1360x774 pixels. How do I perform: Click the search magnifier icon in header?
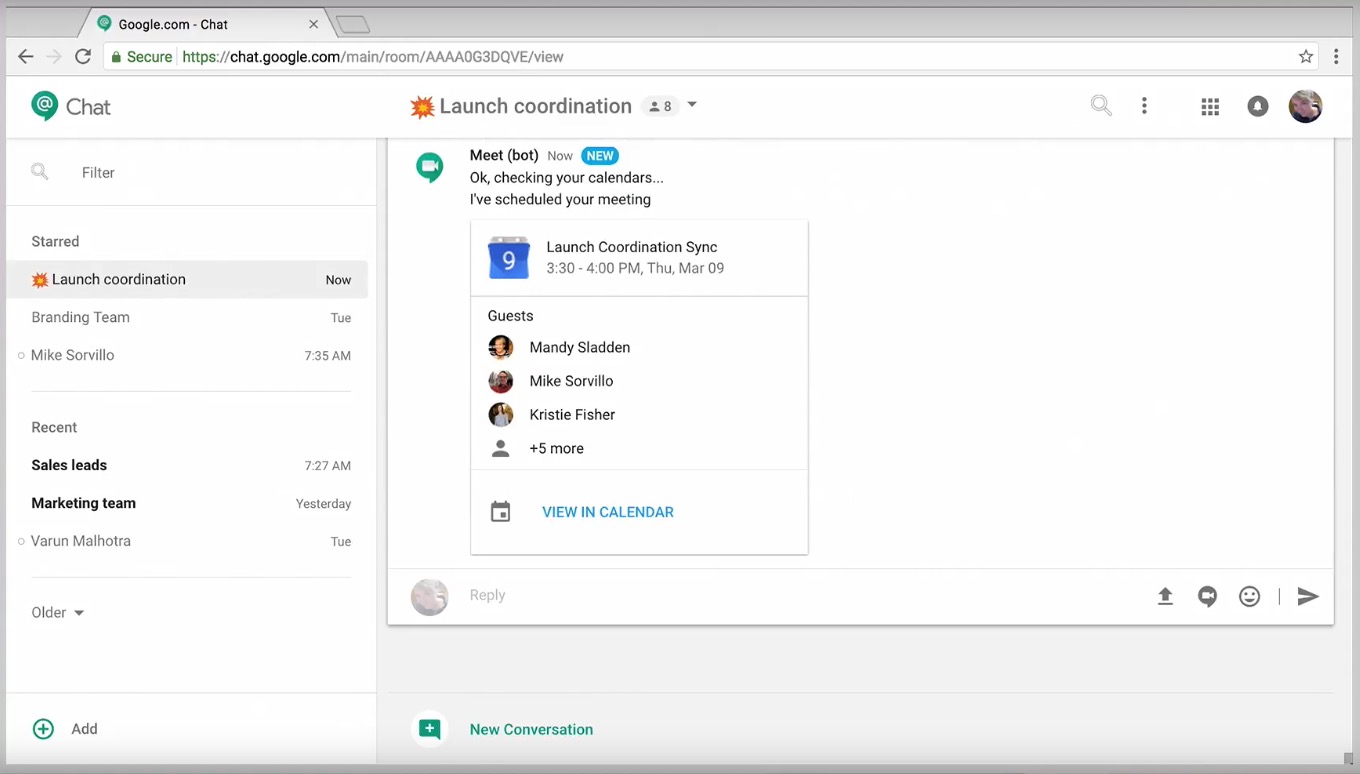[x=1101, y=106]
